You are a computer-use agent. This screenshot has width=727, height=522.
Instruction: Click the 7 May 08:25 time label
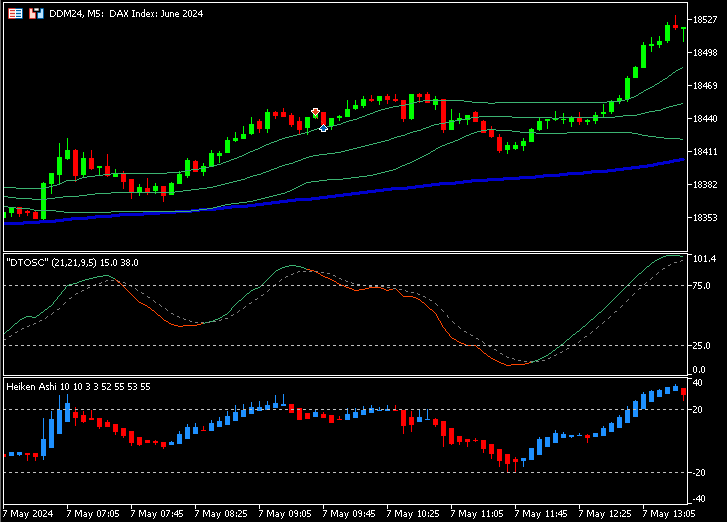point(221,514)
